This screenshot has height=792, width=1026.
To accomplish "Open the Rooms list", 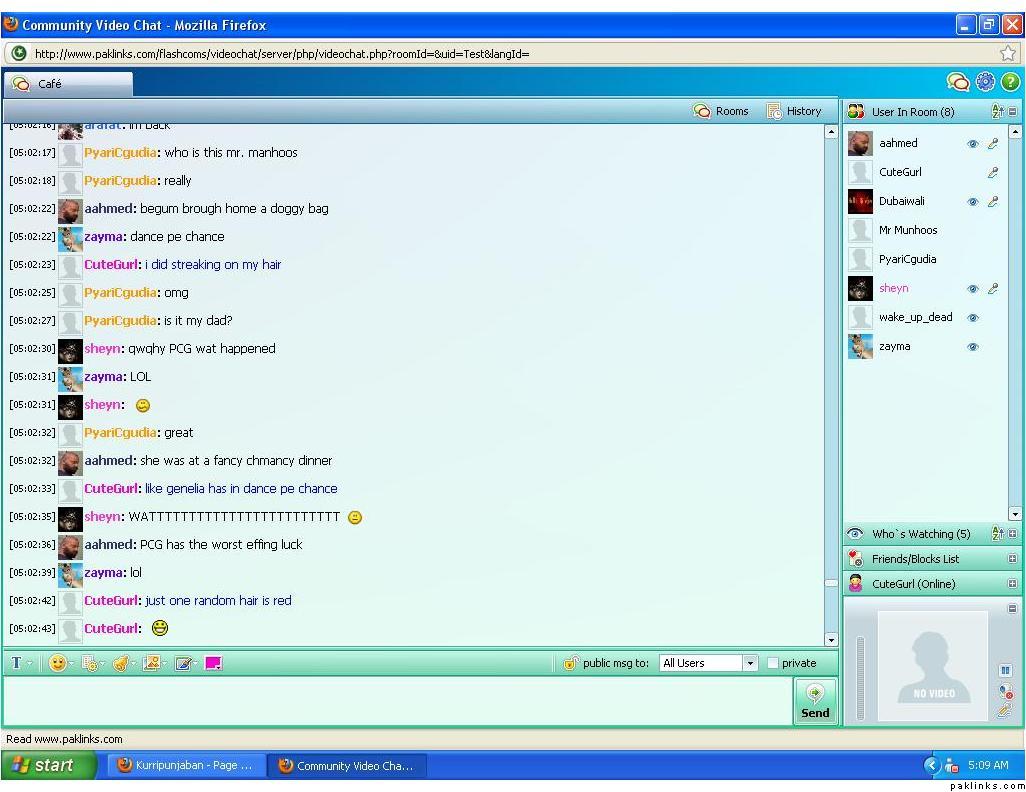I will pos(721,112).
